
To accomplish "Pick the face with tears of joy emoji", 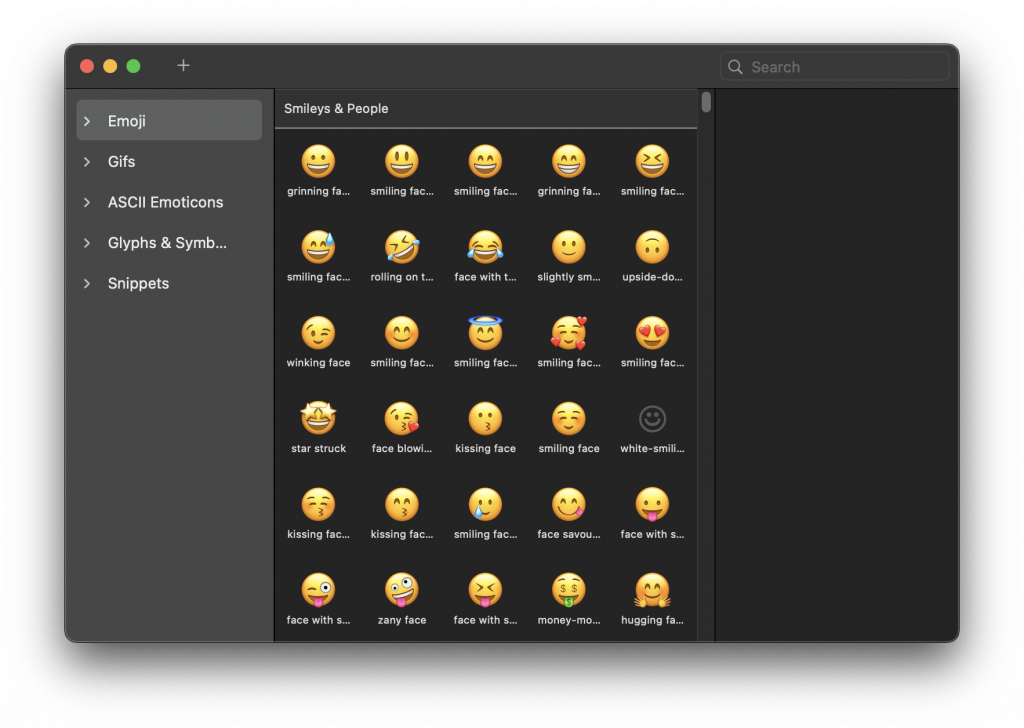I will (x=485, y=247).
